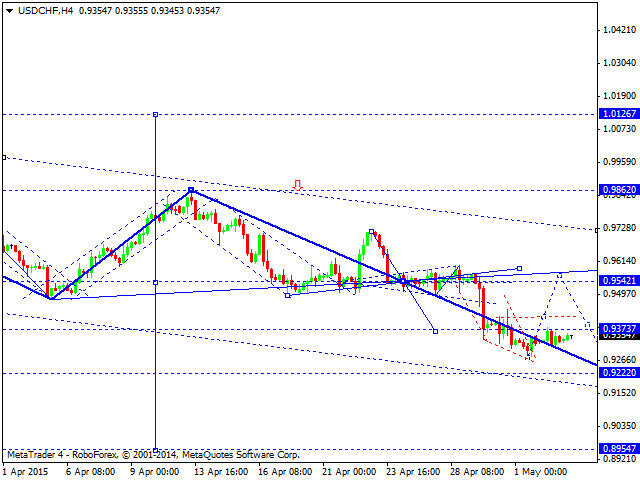The image size is (640, 480).
Task: Select the vertical line's middle handle at 0.95421
Action: [x=156, y=282]
